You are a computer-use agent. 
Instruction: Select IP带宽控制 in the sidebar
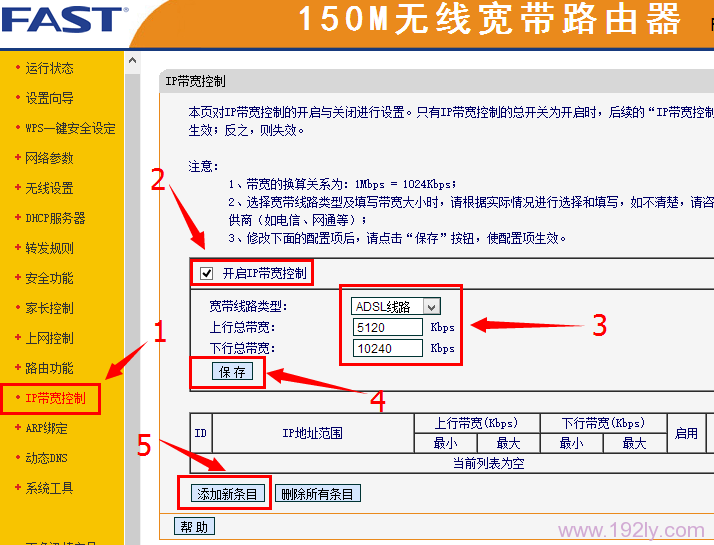[x=55, y=398]
